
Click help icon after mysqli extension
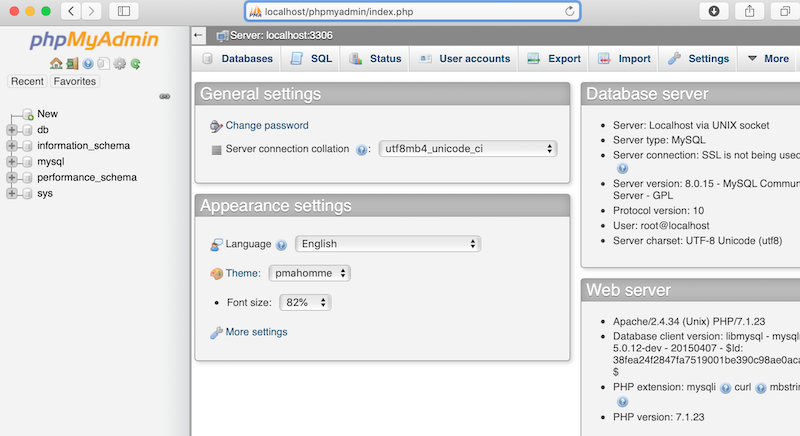tap(726, 389)
